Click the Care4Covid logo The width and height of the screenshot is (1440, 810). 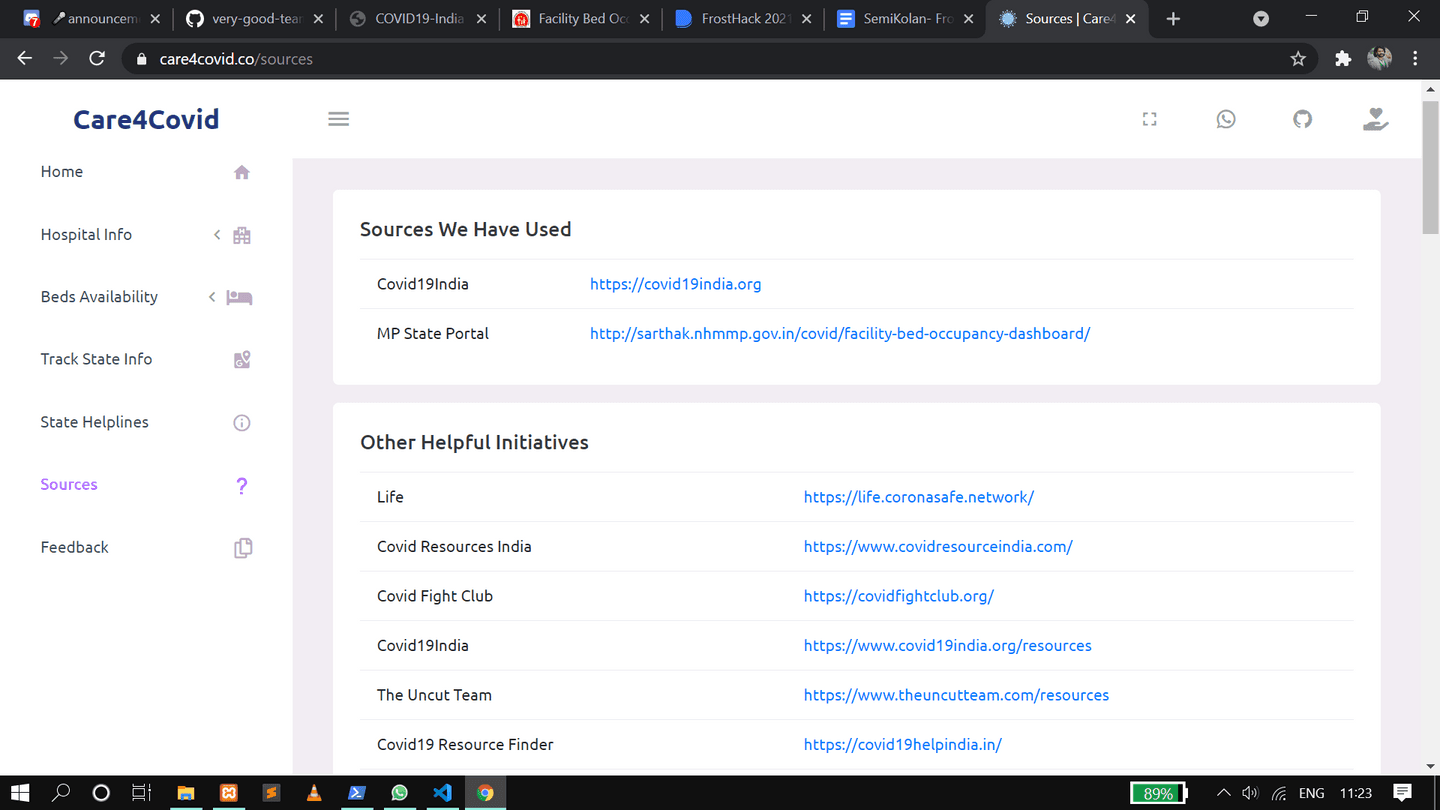point(146,119)
